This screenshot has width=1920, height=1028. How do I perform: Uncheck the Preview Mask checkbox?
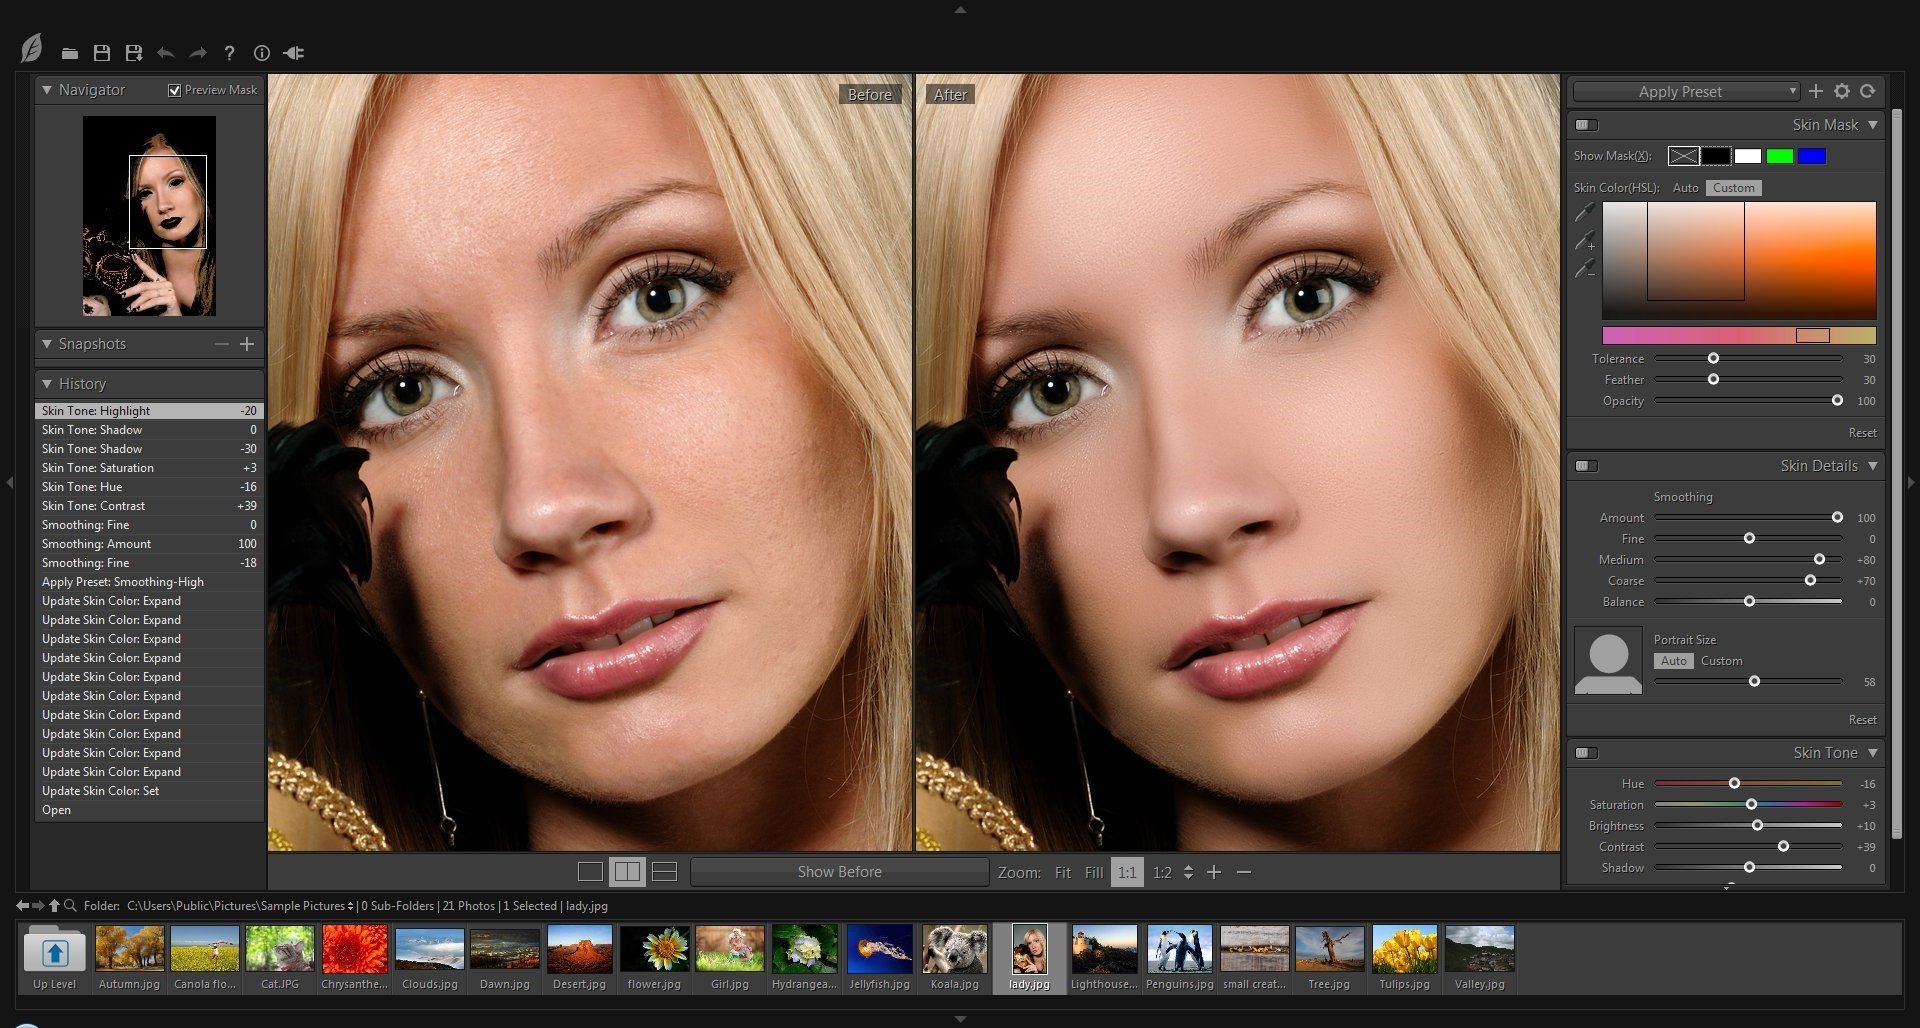coord(175,89)
